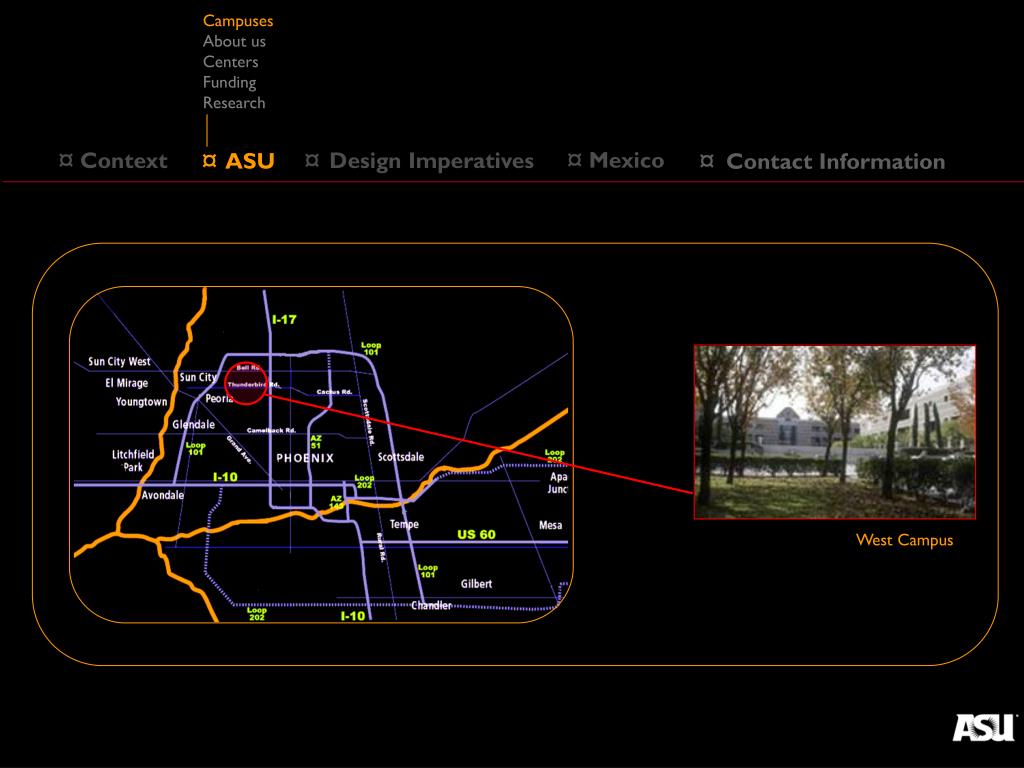Open the Research submenu link
This screenshot has height=768, width=1024.
click(x=234, y=103)
